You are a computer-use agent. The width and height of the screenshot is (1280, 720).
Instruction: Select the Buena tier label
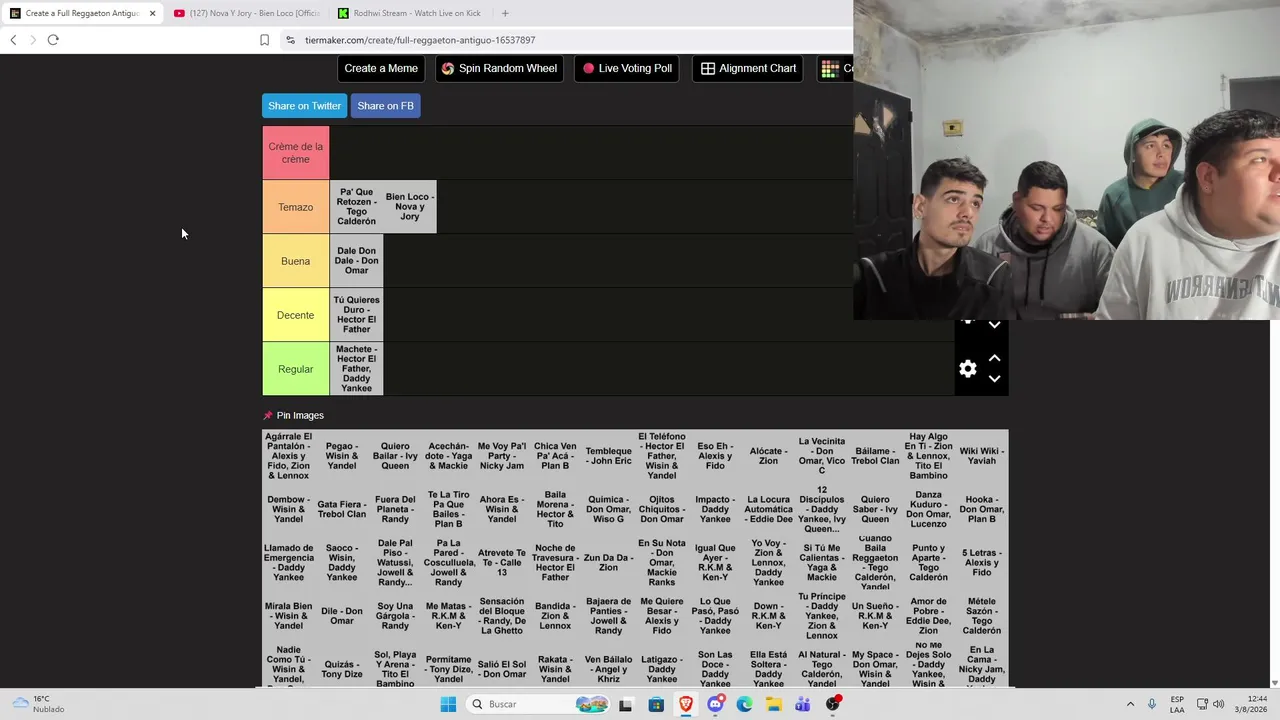coord(295,261)
